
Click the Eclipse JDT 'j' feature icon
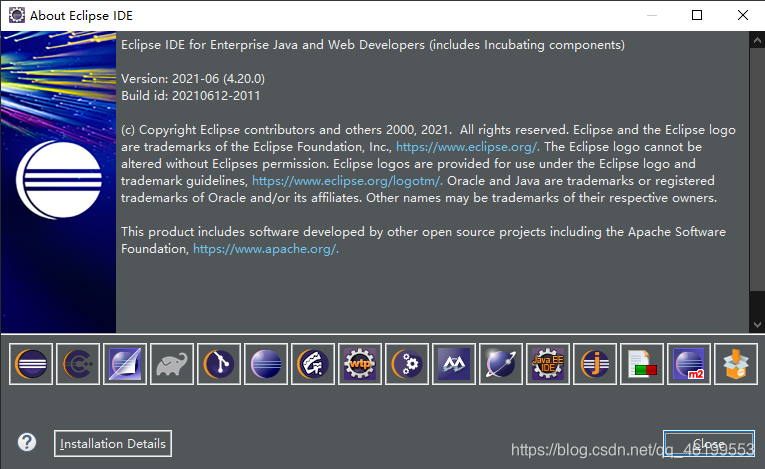pyautogui.click(x=595, y=364)
